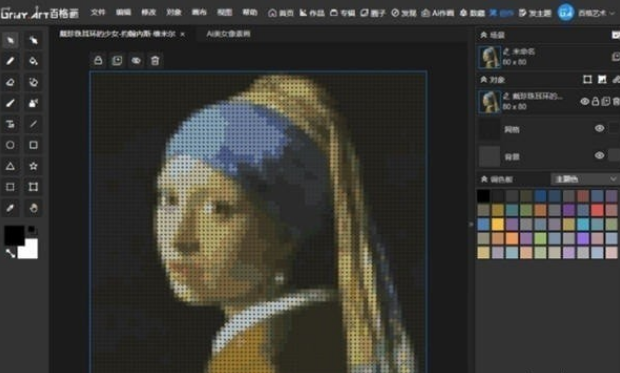The image size is (620, 373).
Task: Select the Rectangle shape tool
Action: click(x=33, y=145)
